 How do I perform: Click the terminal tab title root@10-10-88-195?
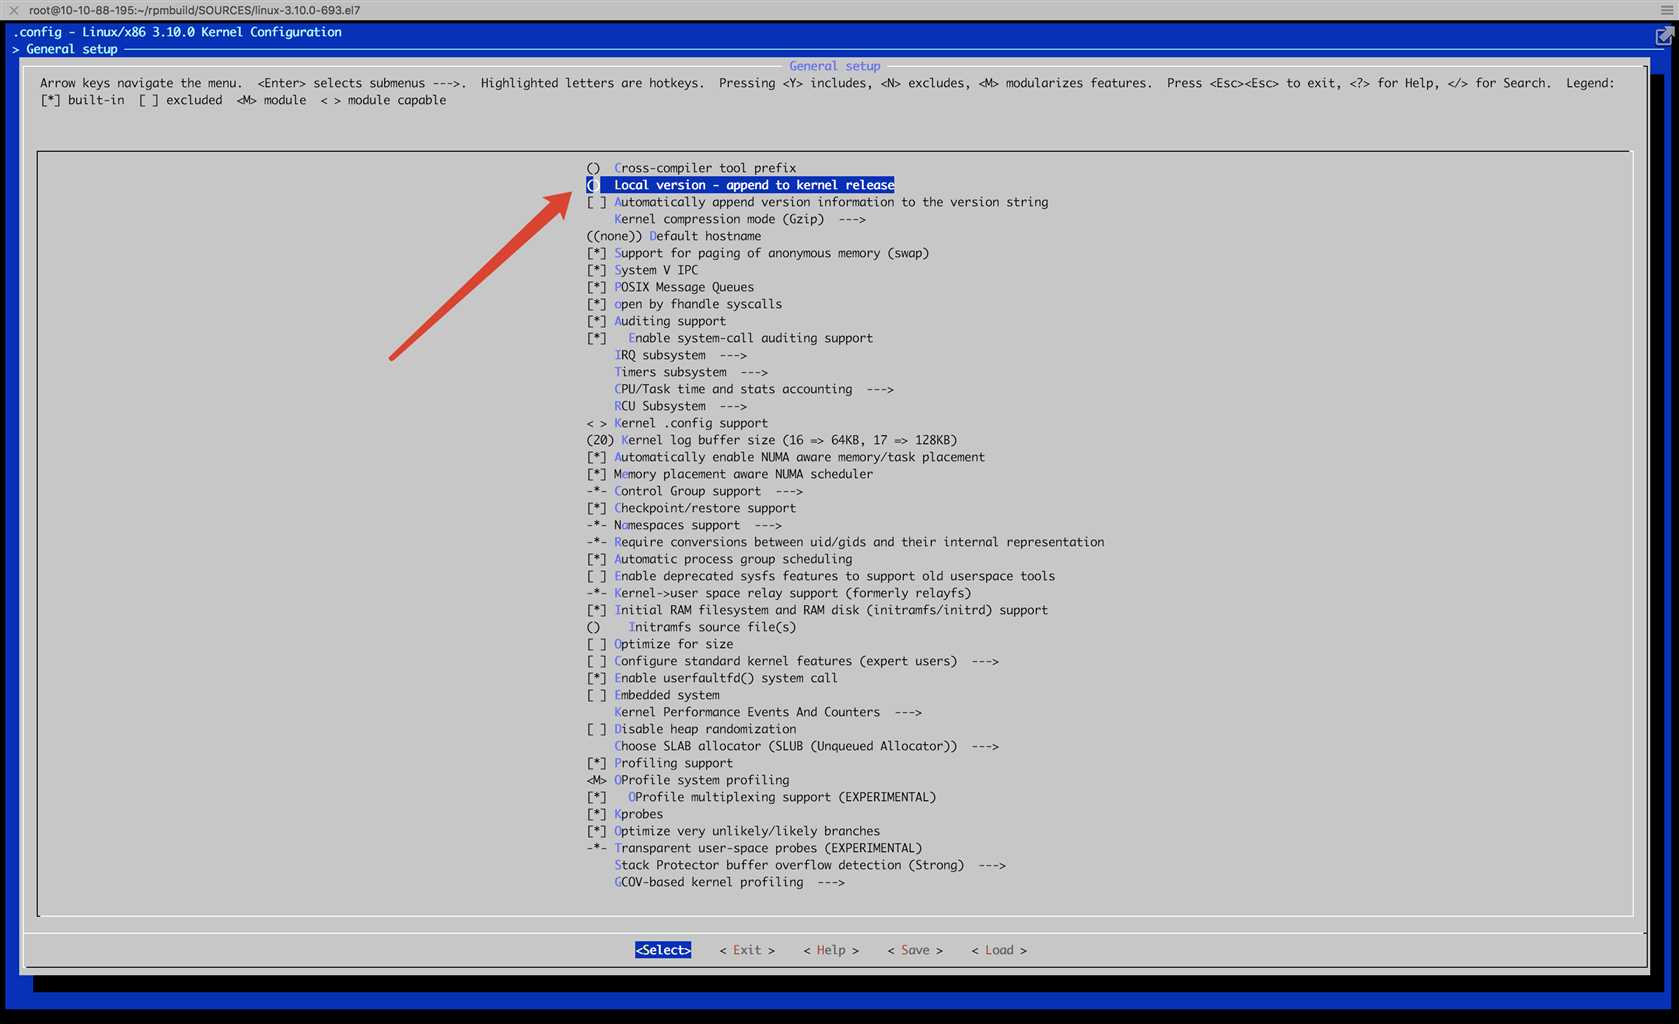click(195, 10)
